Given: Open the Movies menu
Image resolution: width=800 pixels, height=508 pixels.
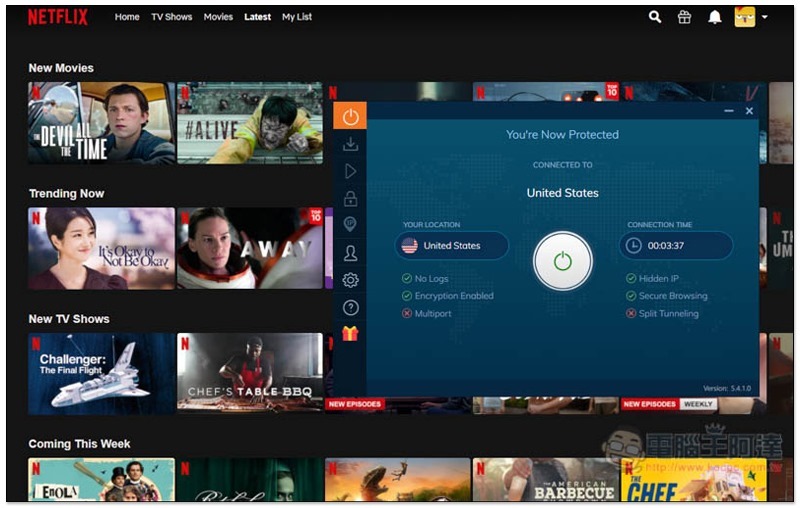Looking at the screenshot, I should [218, 17].
